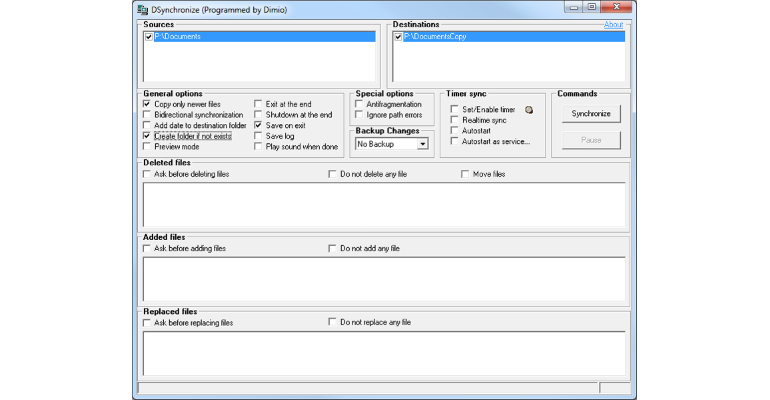The image size is (770, 400).
Task: Enable the Save log option
Action: tap(258, 136)
